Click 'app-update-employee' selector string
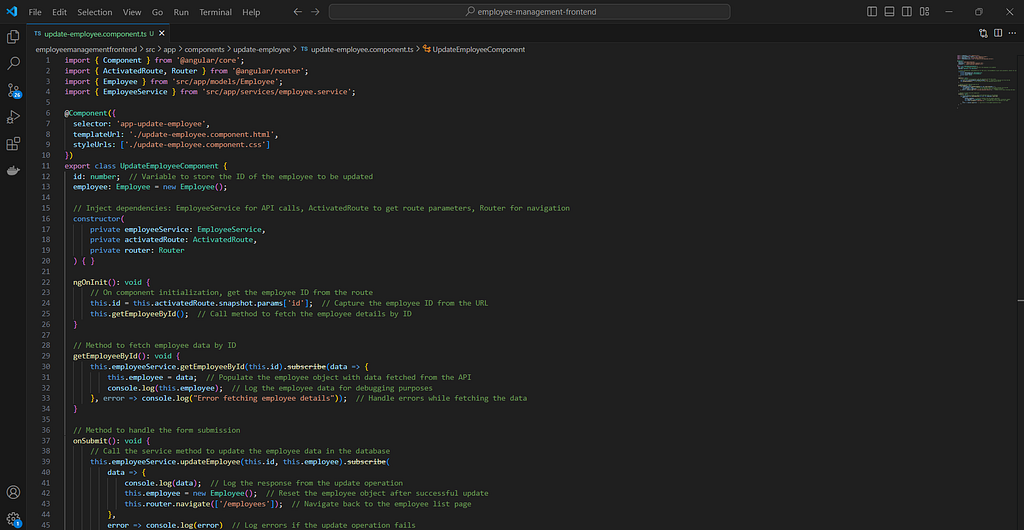 coord(160,123)
